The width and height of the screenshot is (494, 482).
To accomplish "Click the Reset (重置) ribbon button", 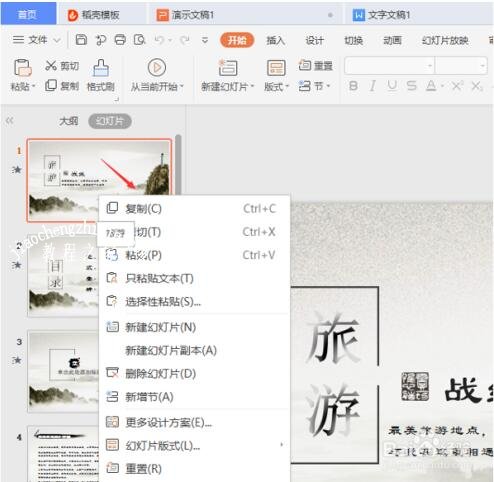I will click(316, 65).
